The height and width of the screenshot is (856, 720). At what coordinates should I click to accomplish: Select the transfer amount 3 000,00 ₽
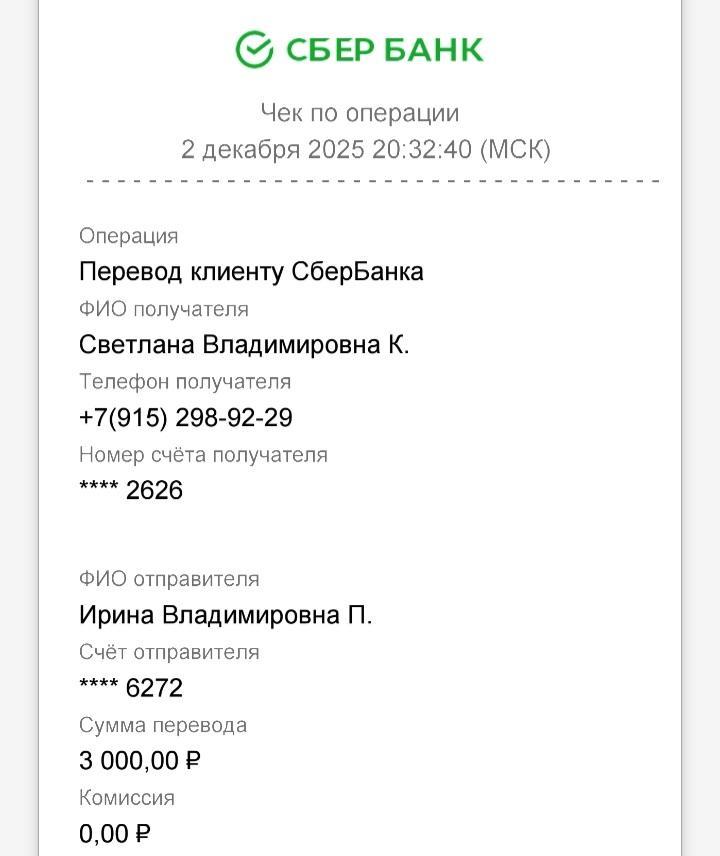tap(140, 761)
